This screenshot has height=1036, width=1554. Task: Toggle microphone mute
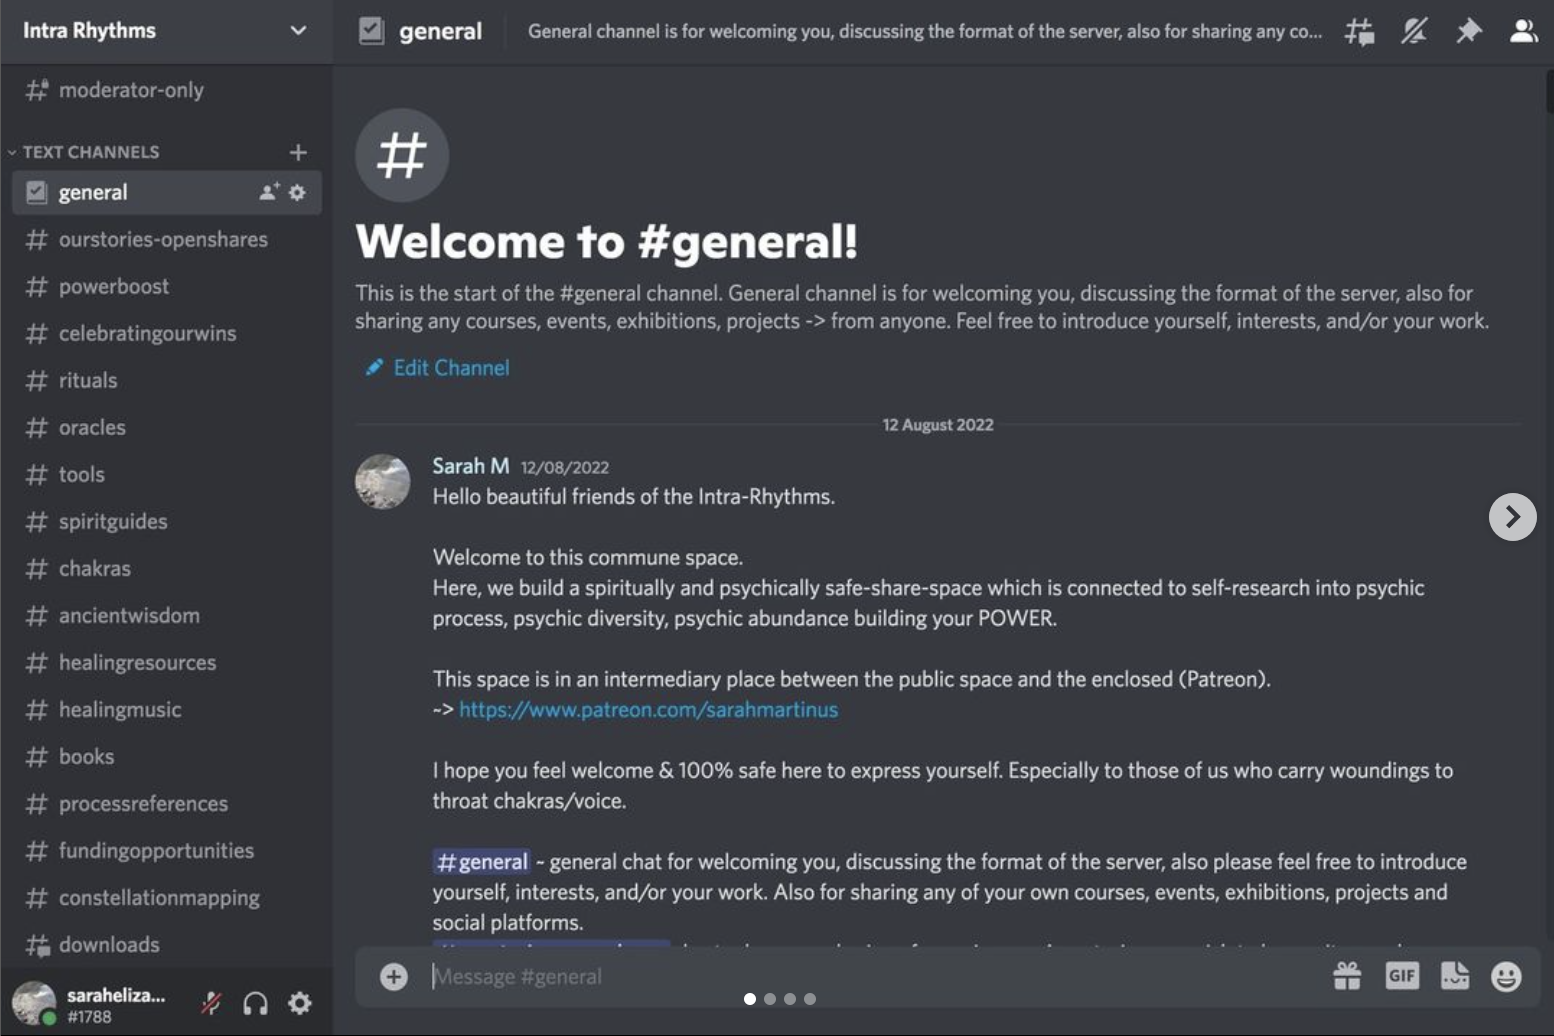pos(211,1003)
